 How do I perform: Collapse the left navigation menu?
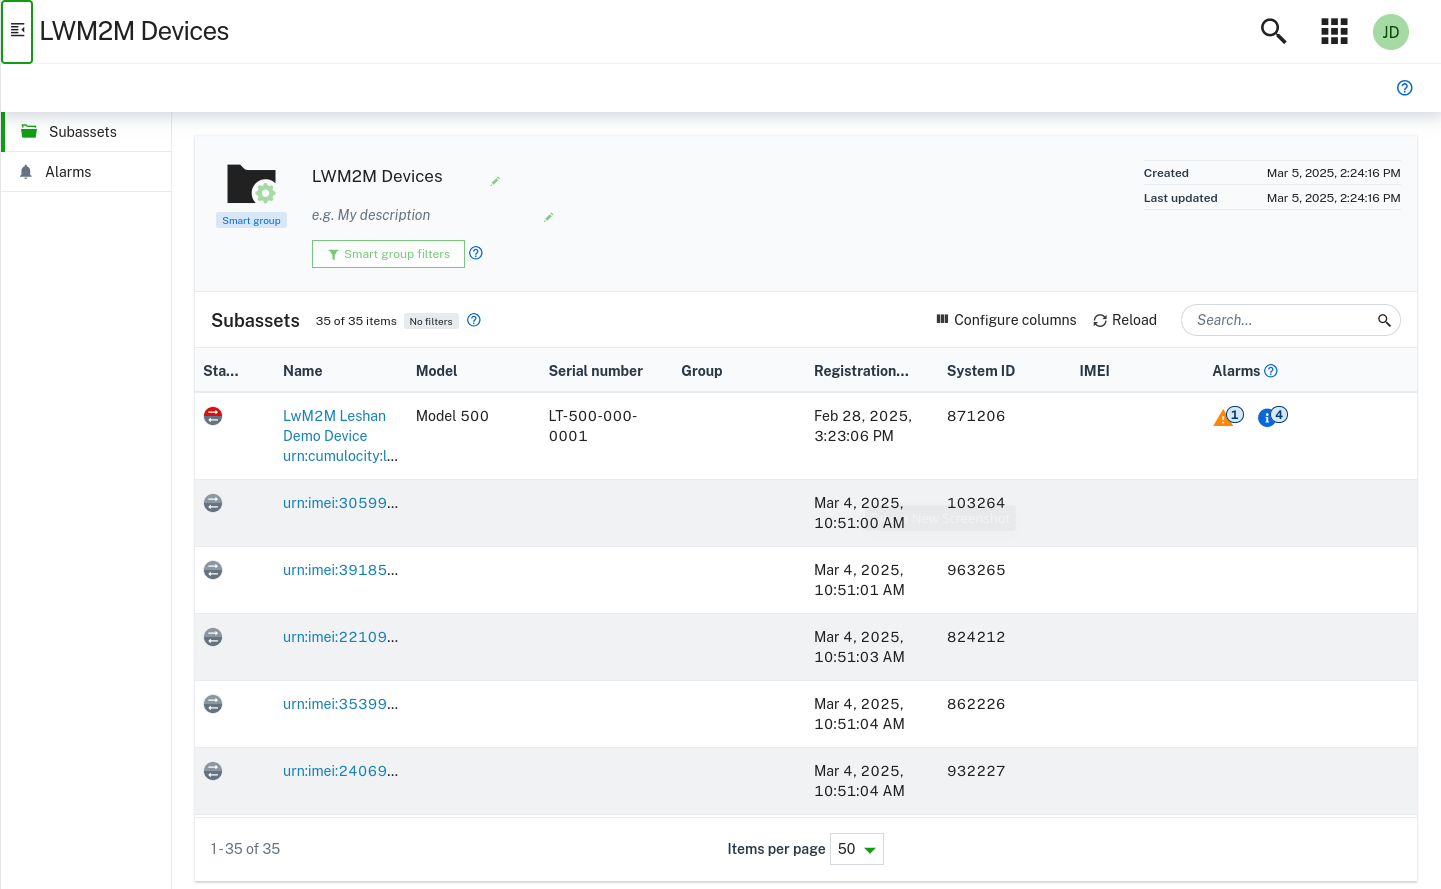click(x=17, y=31)
